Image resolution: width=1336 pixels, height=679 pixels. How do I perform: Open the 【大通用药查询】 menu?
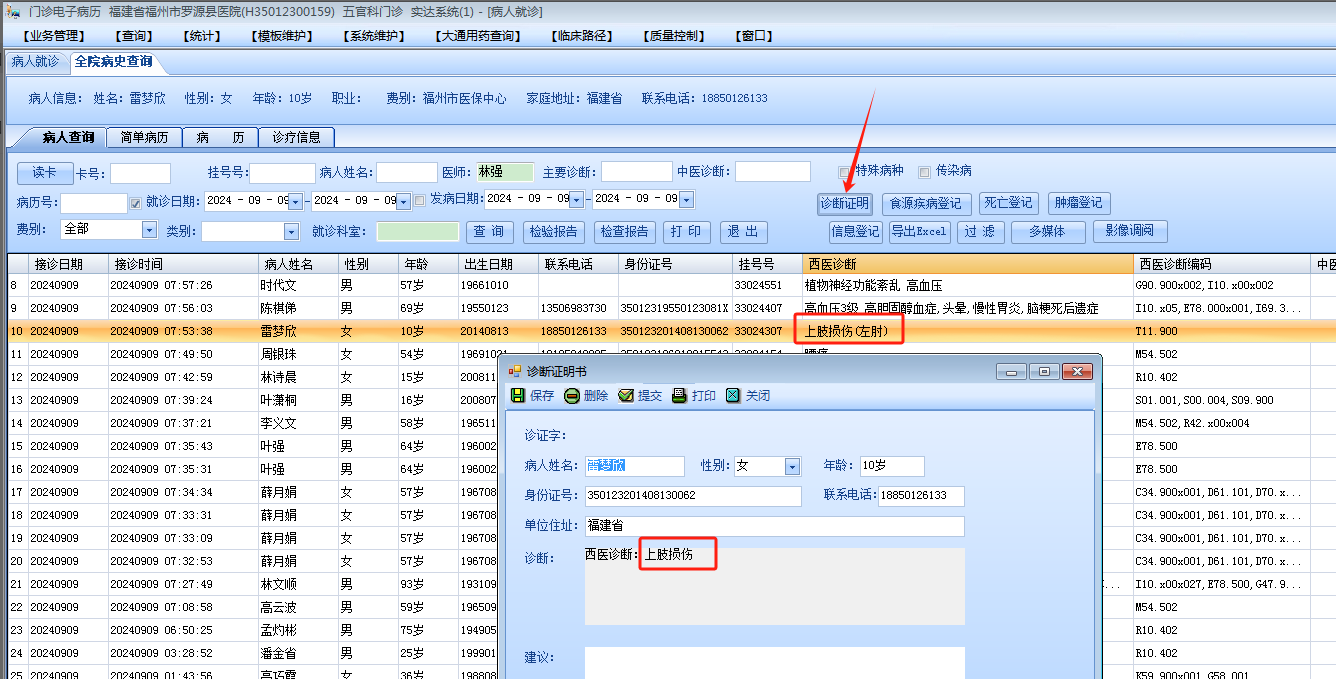479,36
